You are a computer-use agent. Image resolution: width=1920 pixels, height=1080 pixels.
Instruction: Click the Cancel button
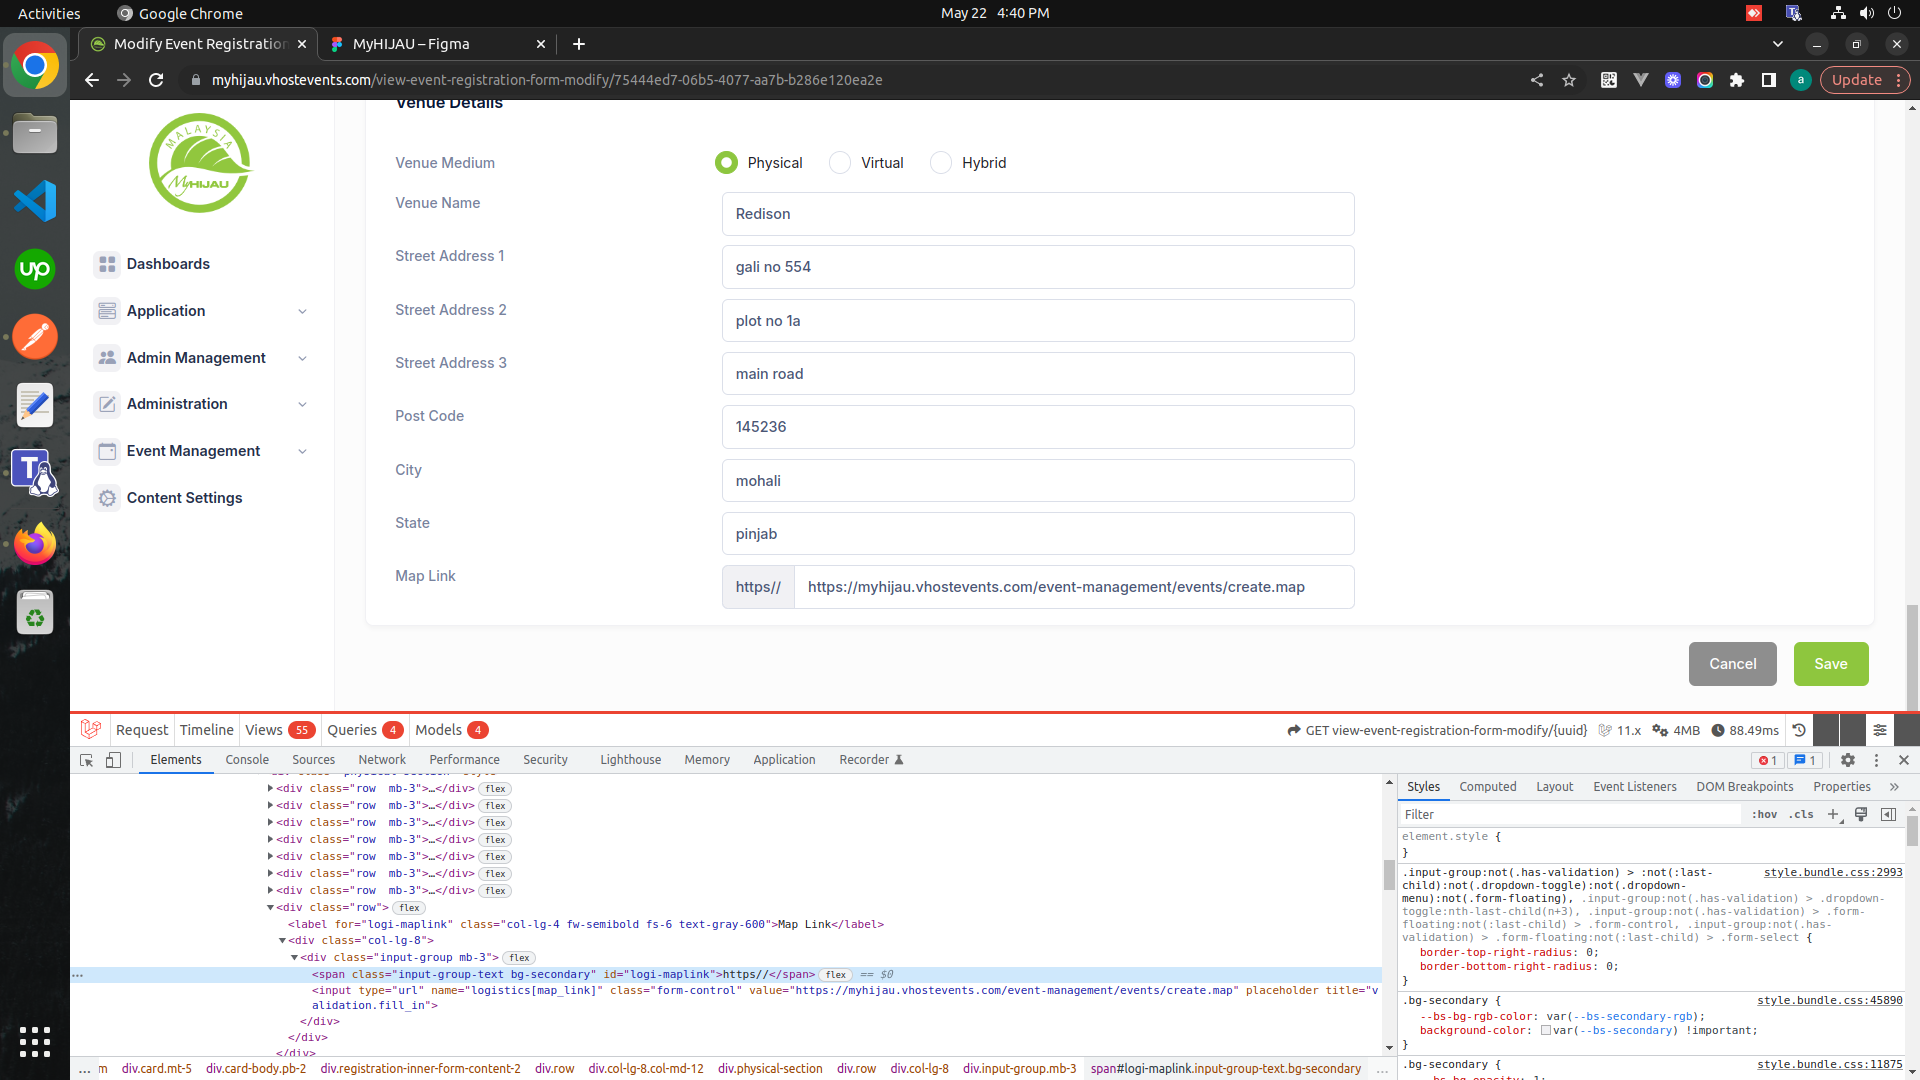pos(1732,664)
